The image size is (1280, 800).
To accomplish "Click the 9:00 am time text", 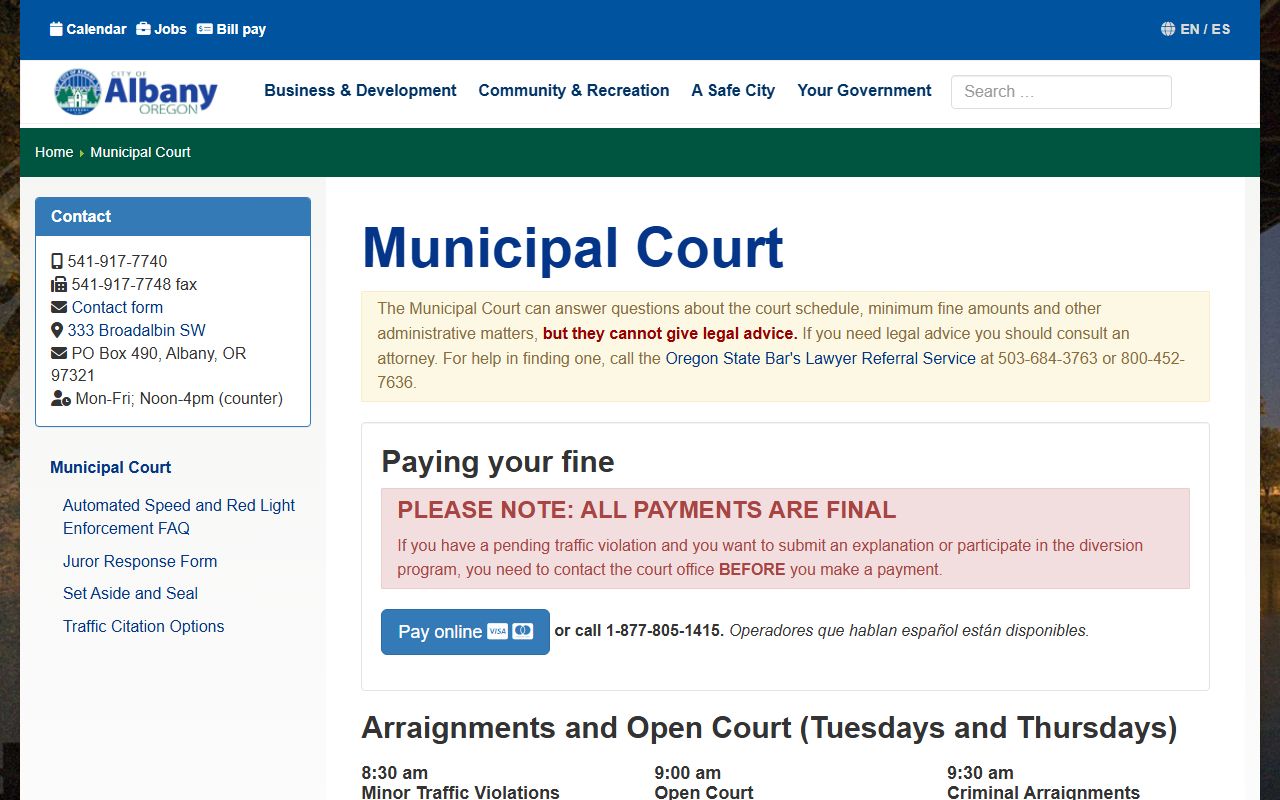I will [x=688, y=773].
